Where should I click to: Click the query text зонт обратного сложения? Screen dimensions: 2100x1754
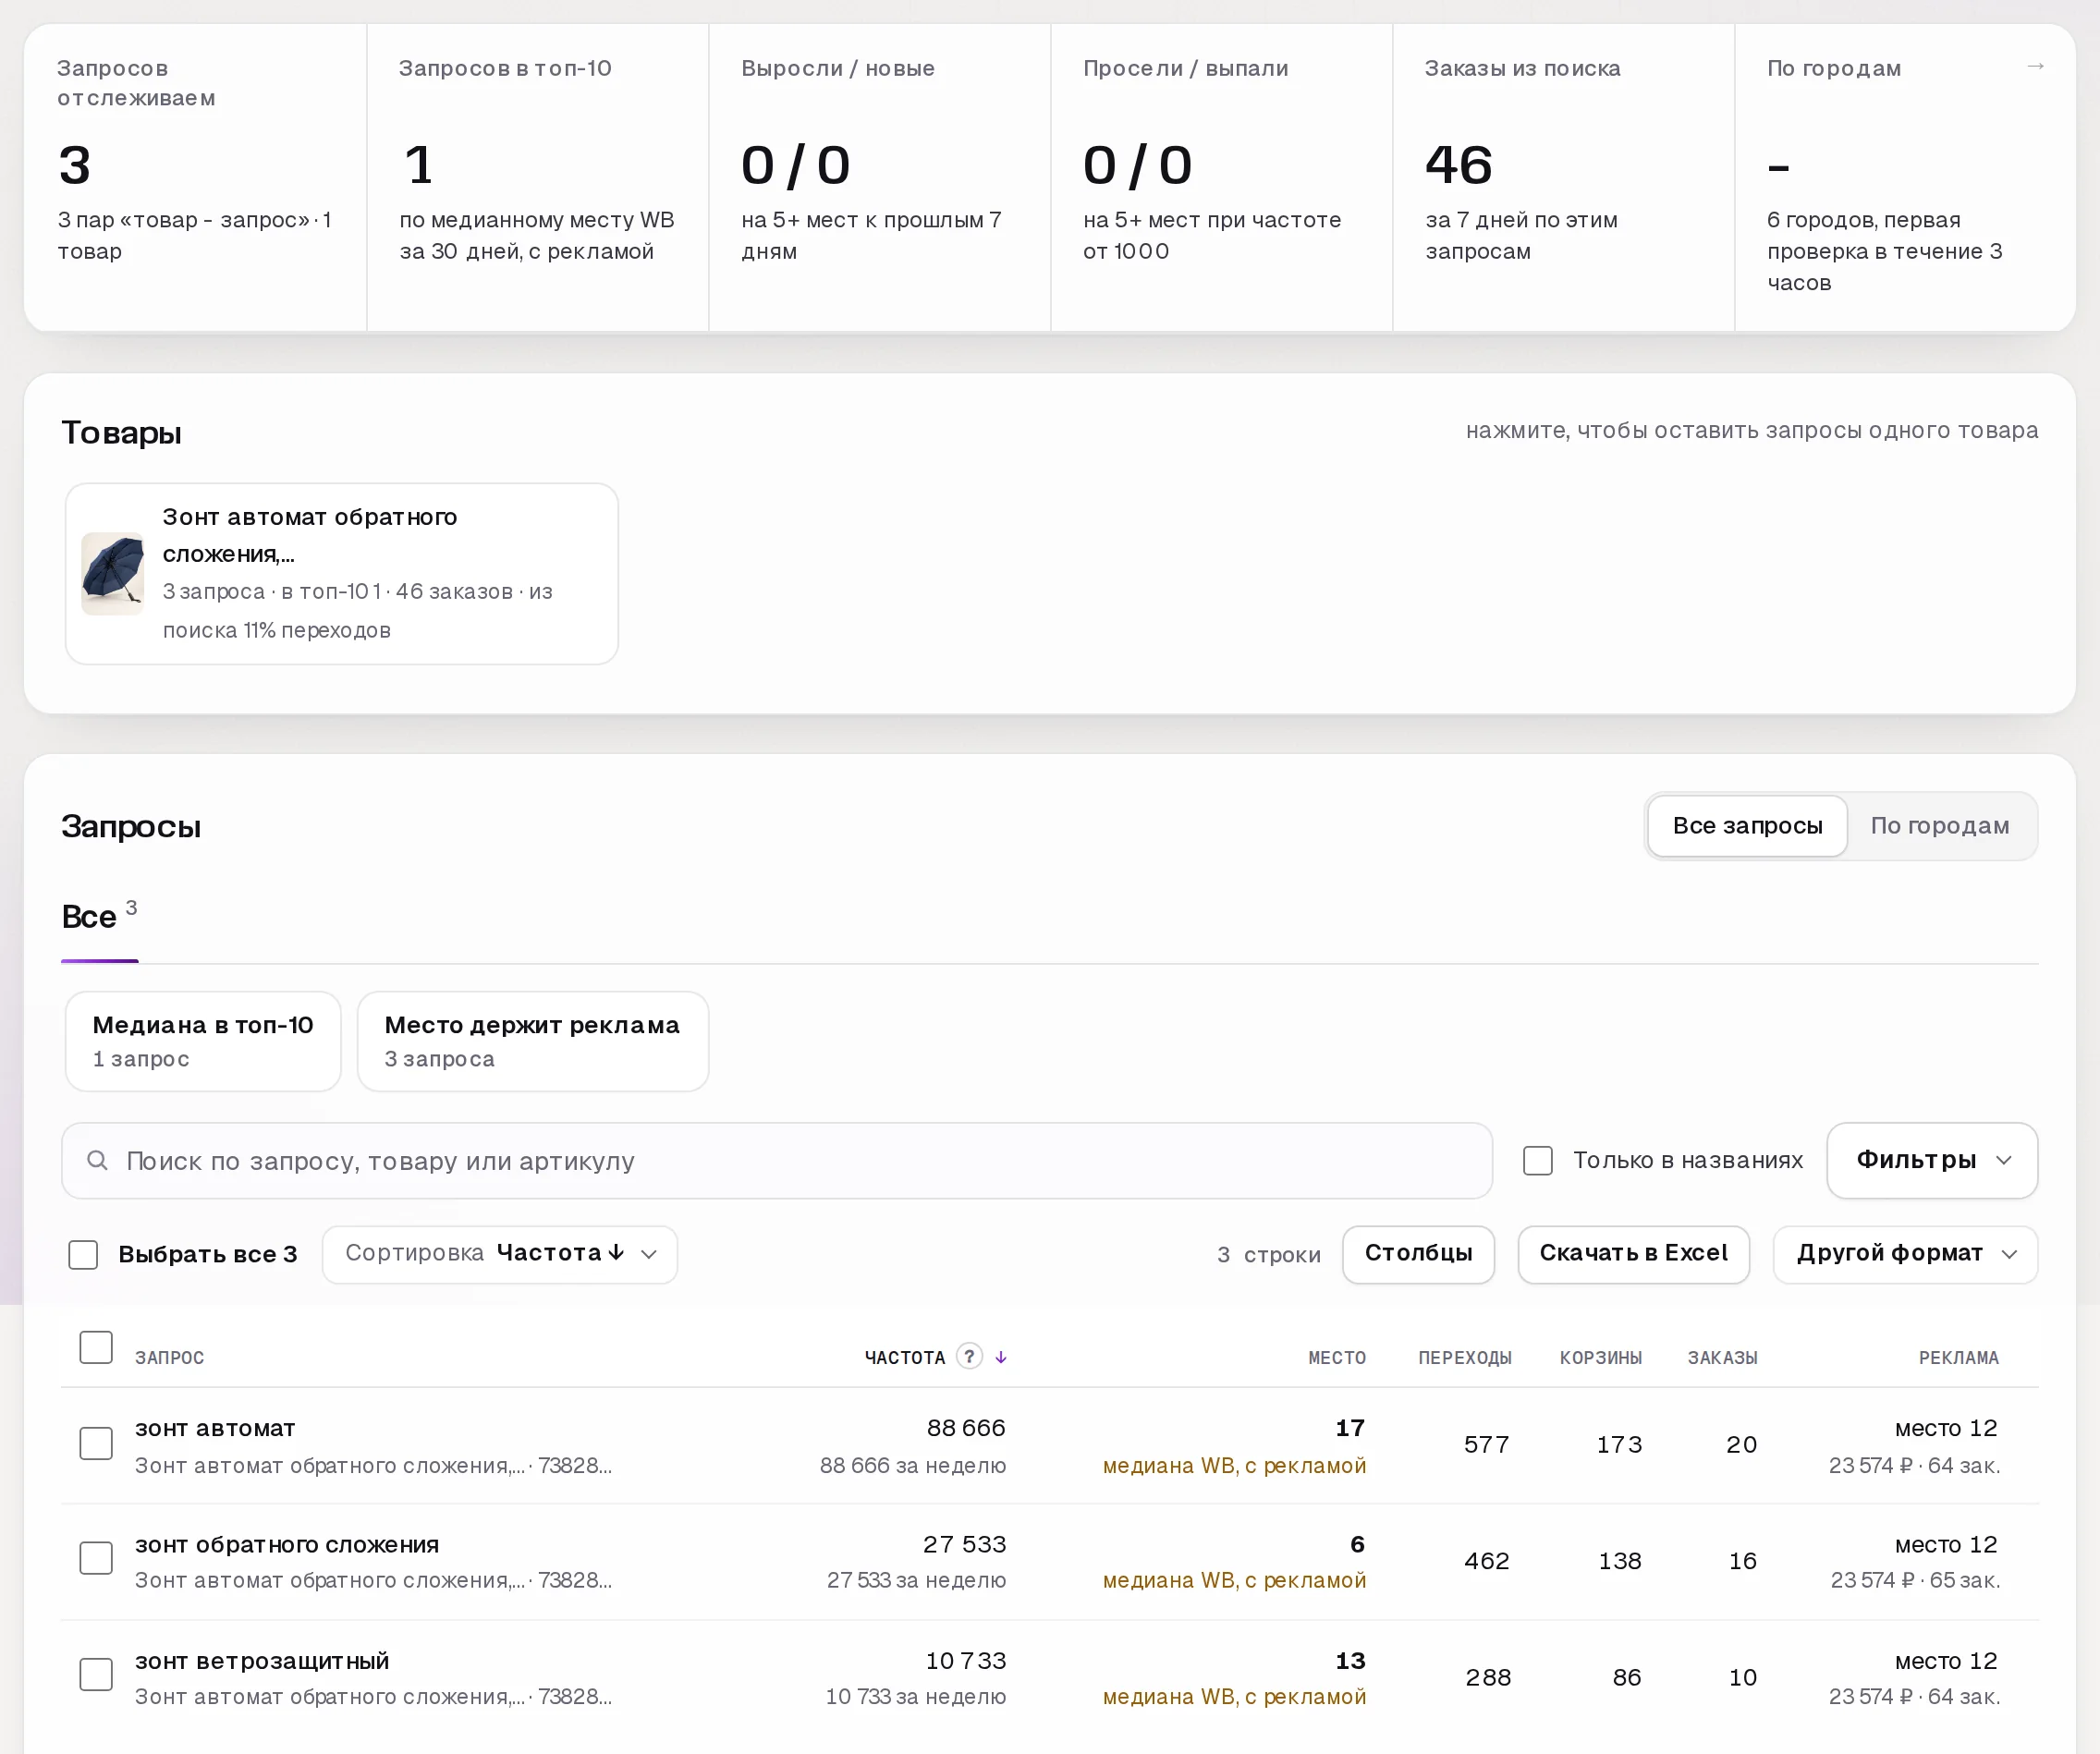click(287, 1544)
